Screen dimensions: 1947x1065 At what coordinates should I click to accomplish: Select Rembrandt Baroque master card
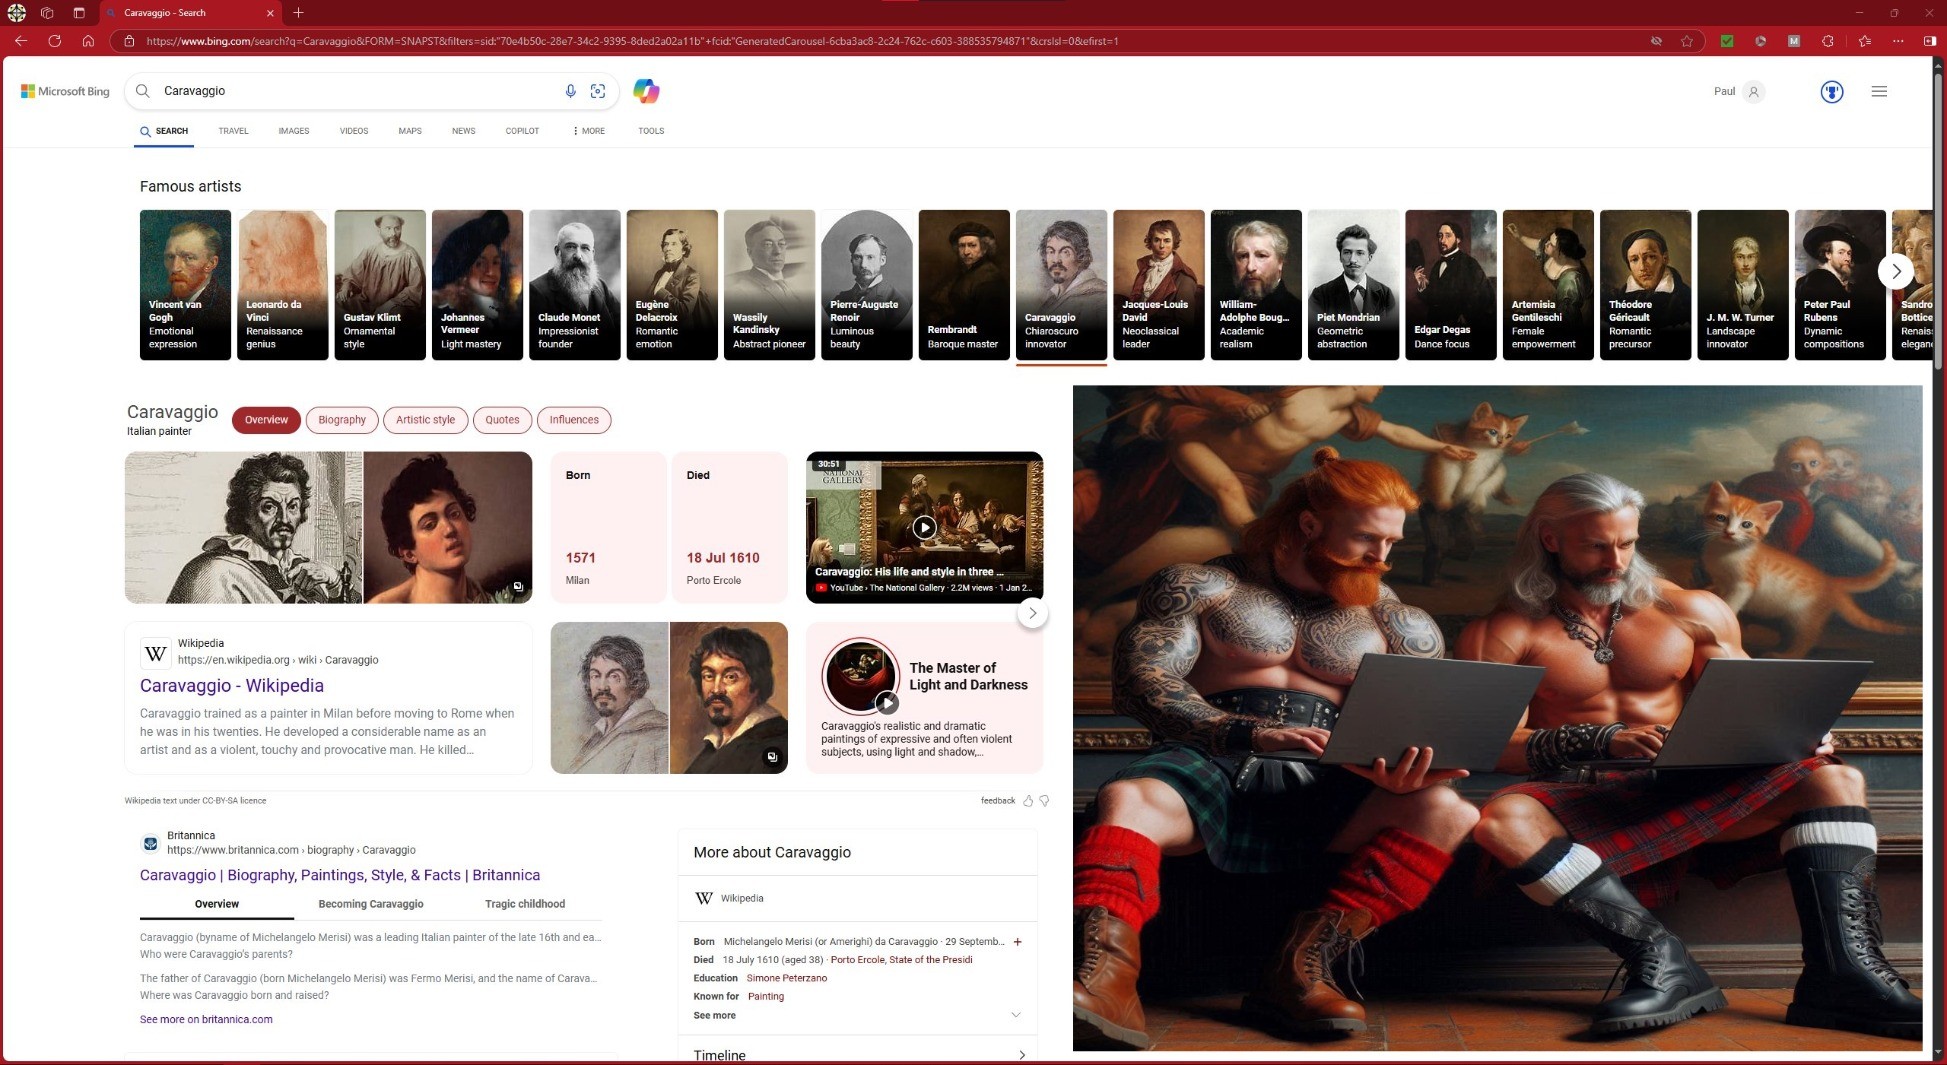[x=964, y=285]
